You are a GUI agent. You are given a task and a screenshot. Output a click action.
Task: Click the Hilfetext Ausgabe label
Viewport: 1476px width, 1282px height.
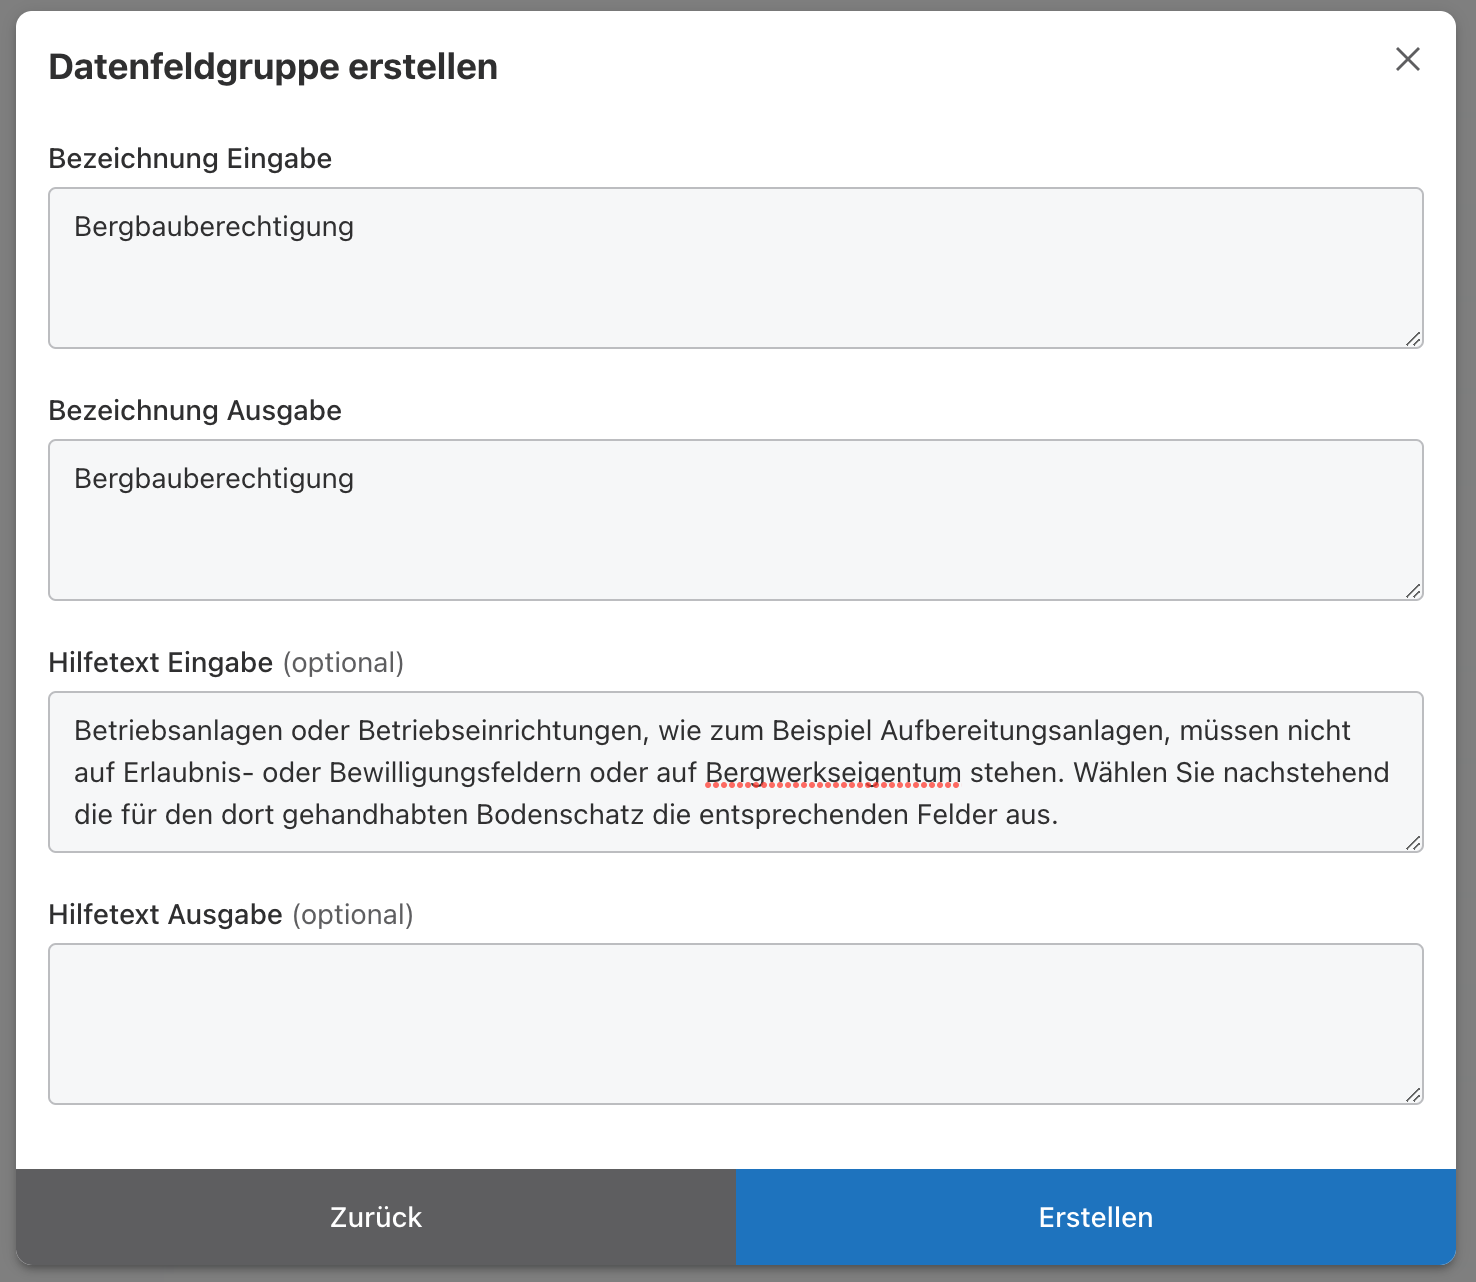(x=166, y=915)
